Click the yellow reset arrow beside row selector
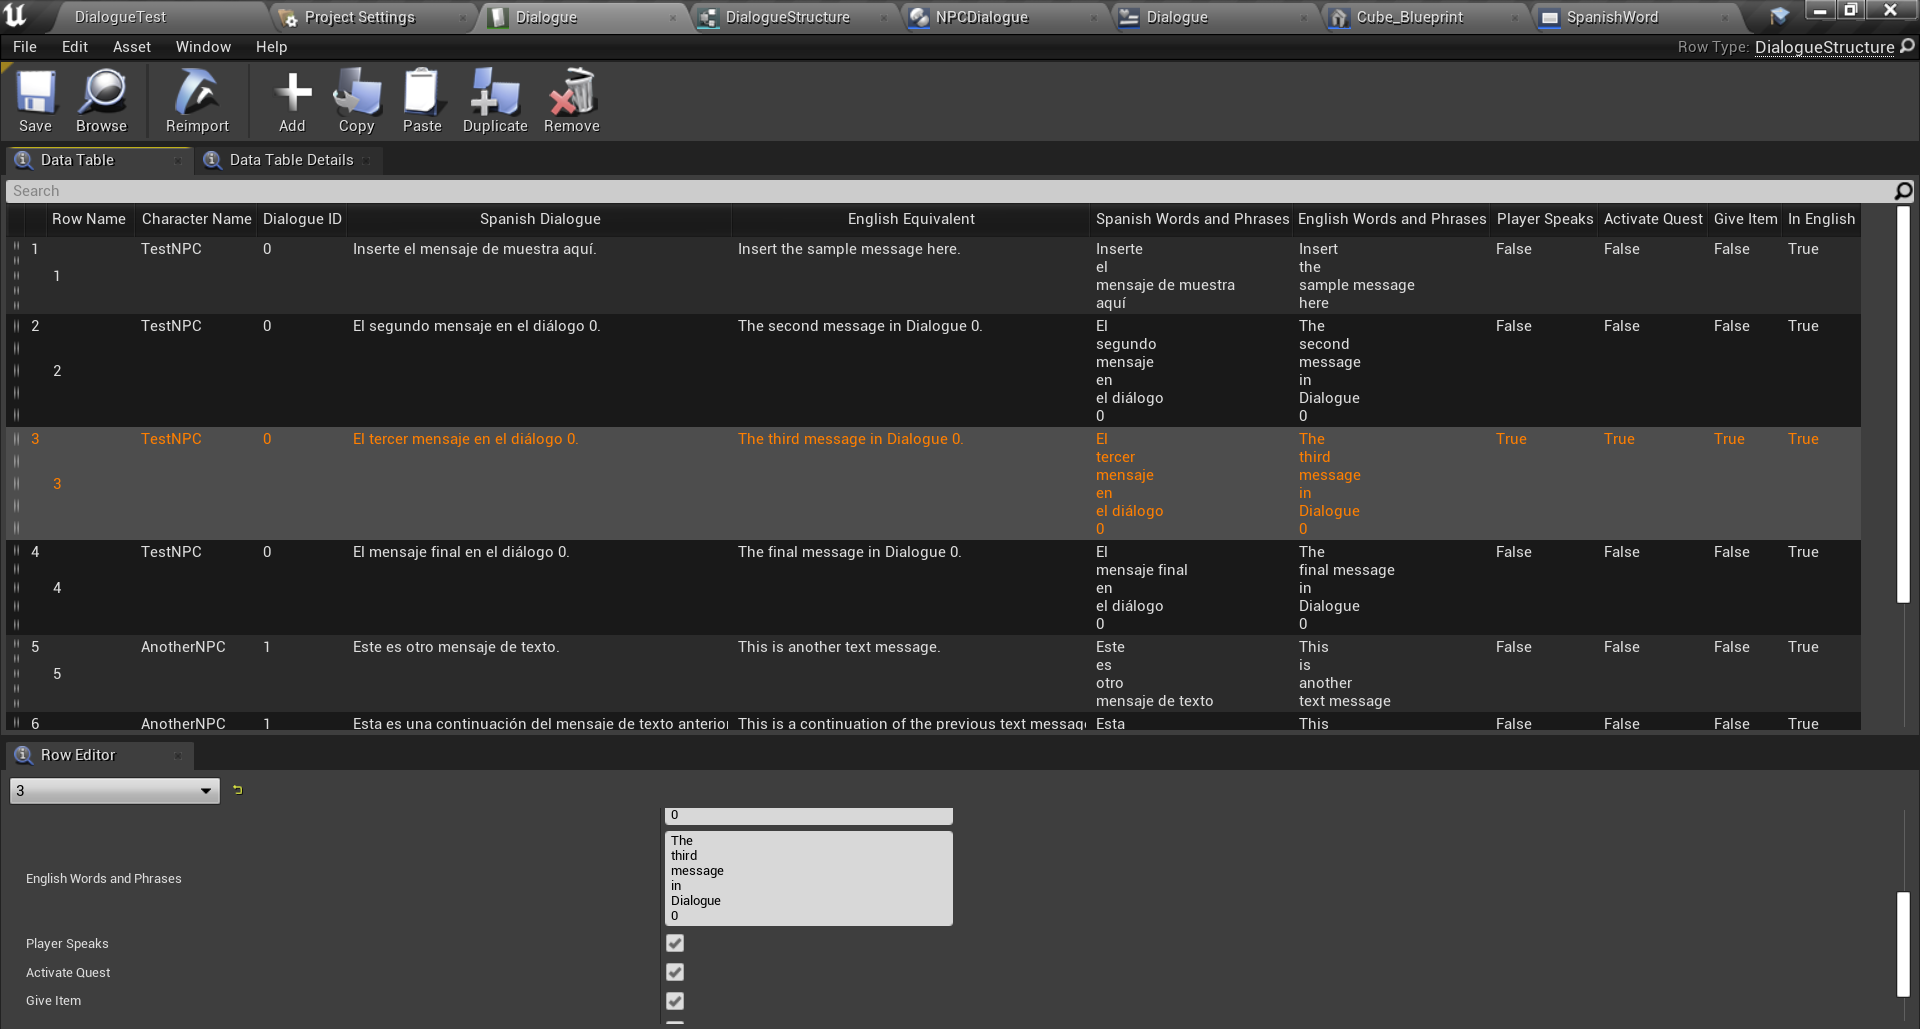The width and height of the screenshot is (1920, 1029). click(237, 790)
